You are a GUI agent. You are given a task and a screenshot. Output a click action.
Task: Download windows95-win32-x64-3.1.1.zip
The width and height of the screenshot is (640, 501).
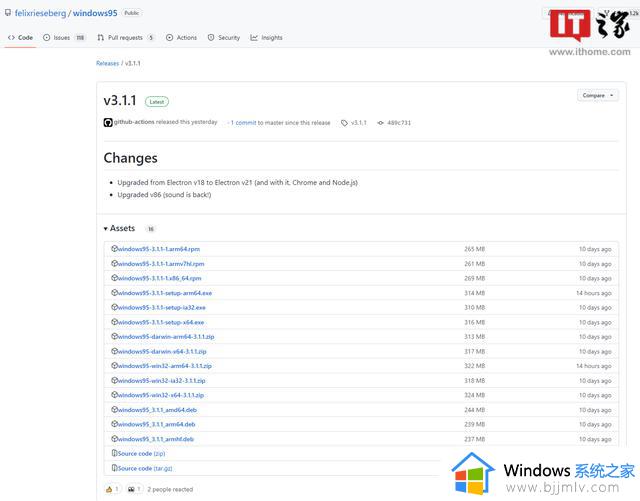160,395
